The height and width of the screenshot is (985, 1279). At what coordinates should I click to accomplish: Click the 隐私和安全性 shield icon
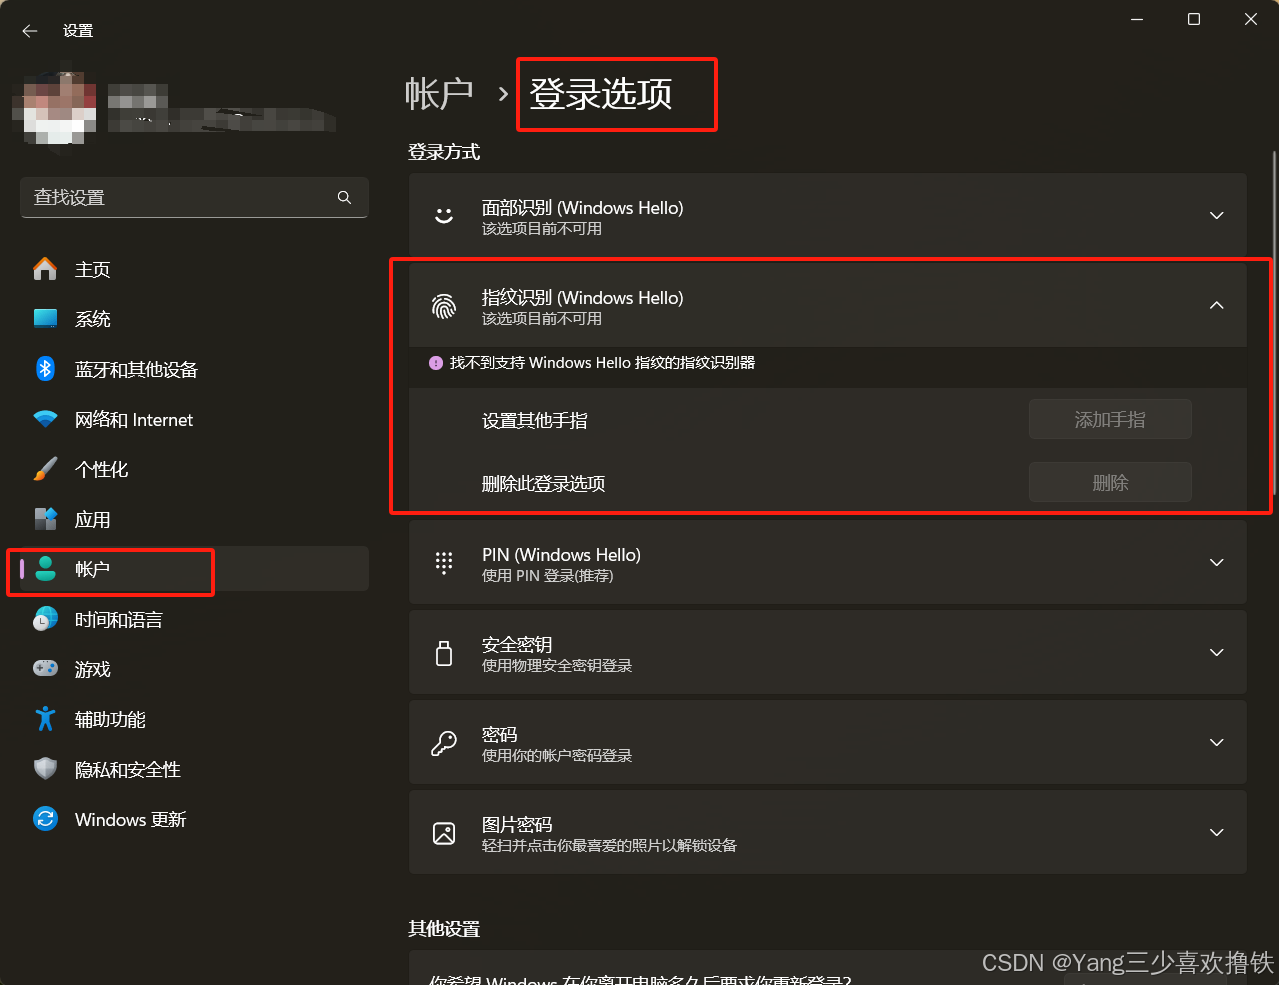click(45, 769)
